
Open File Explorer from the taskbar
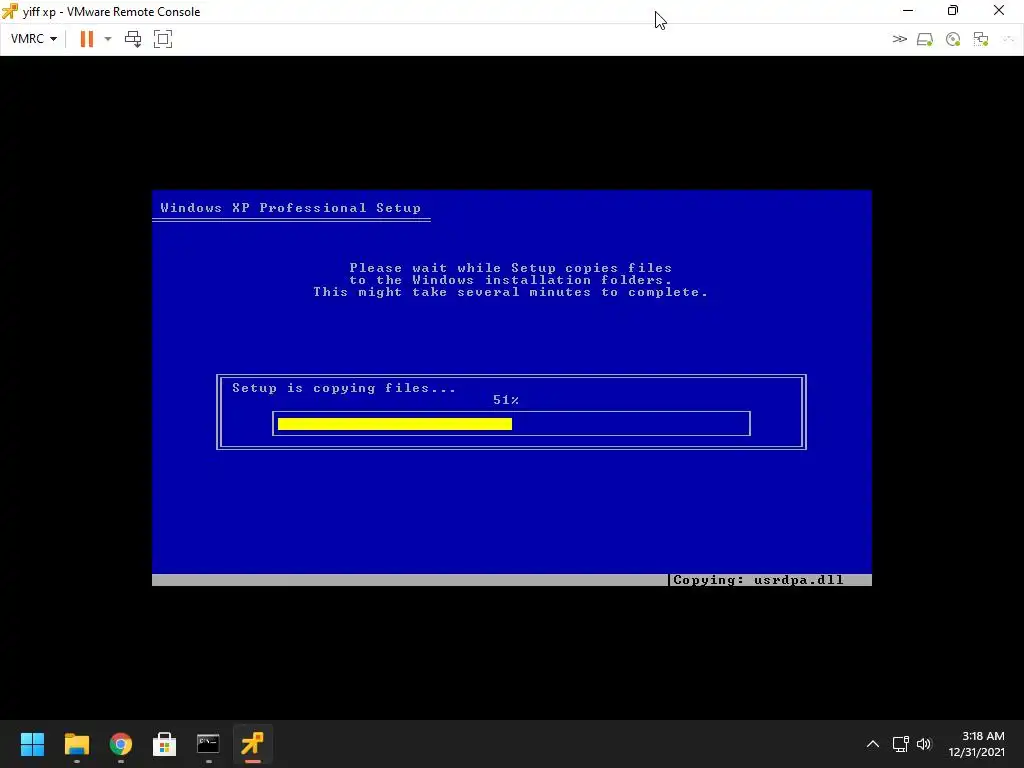[x=76, y=744]
